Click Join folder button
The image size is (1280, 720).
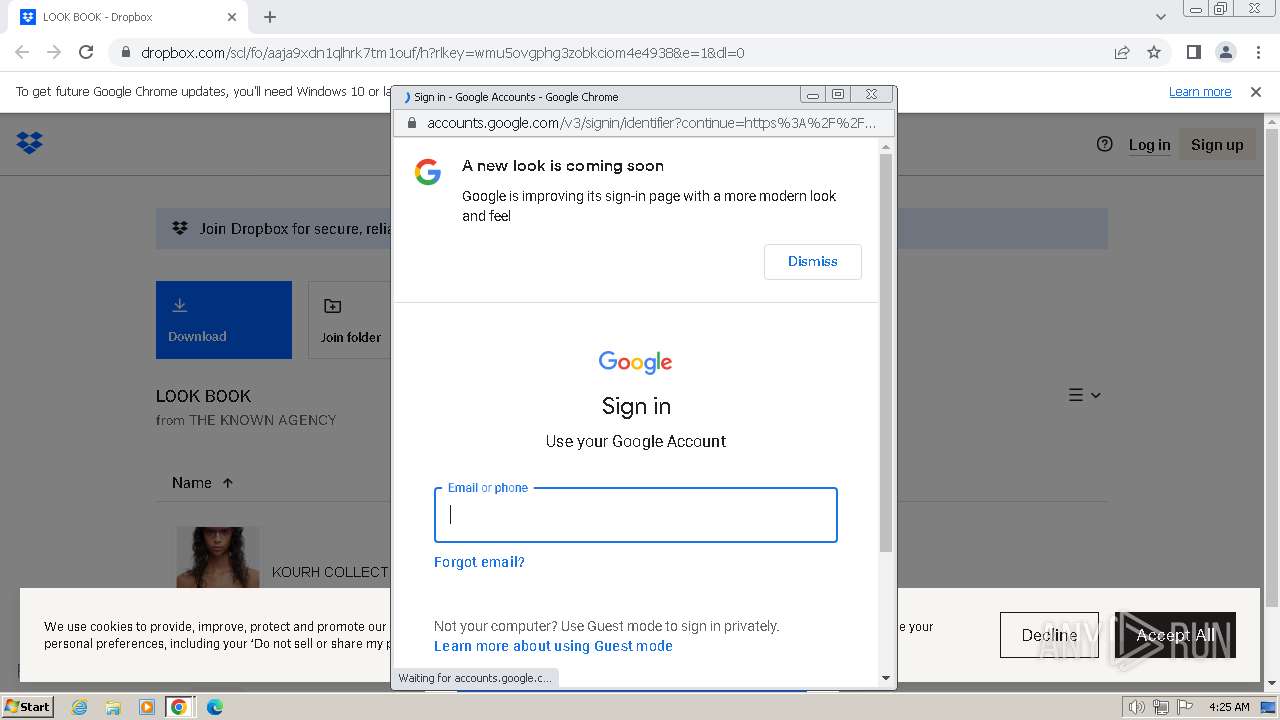(350, 320)
